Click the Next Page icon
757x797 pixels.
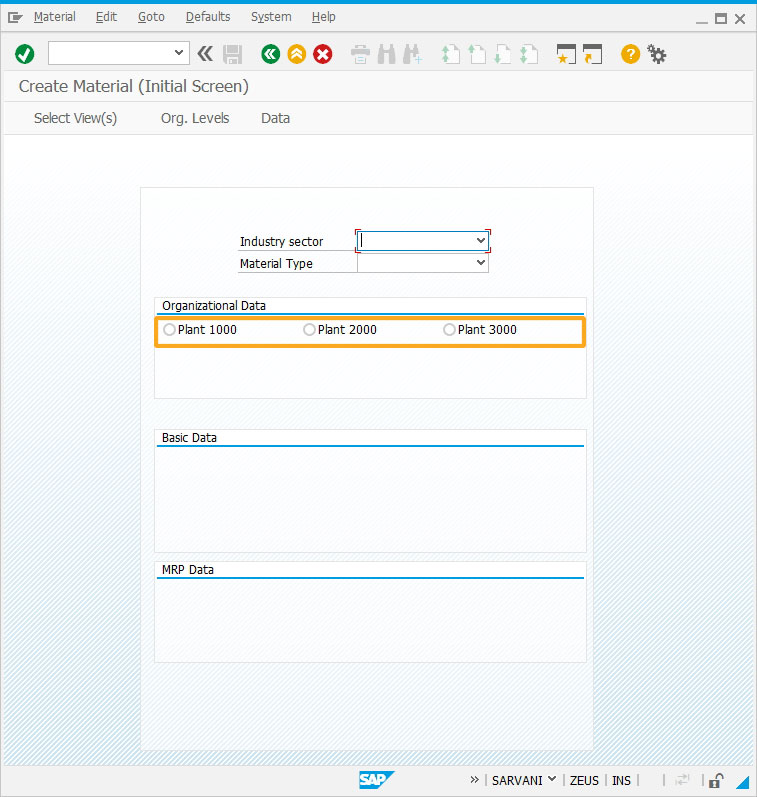502,54
